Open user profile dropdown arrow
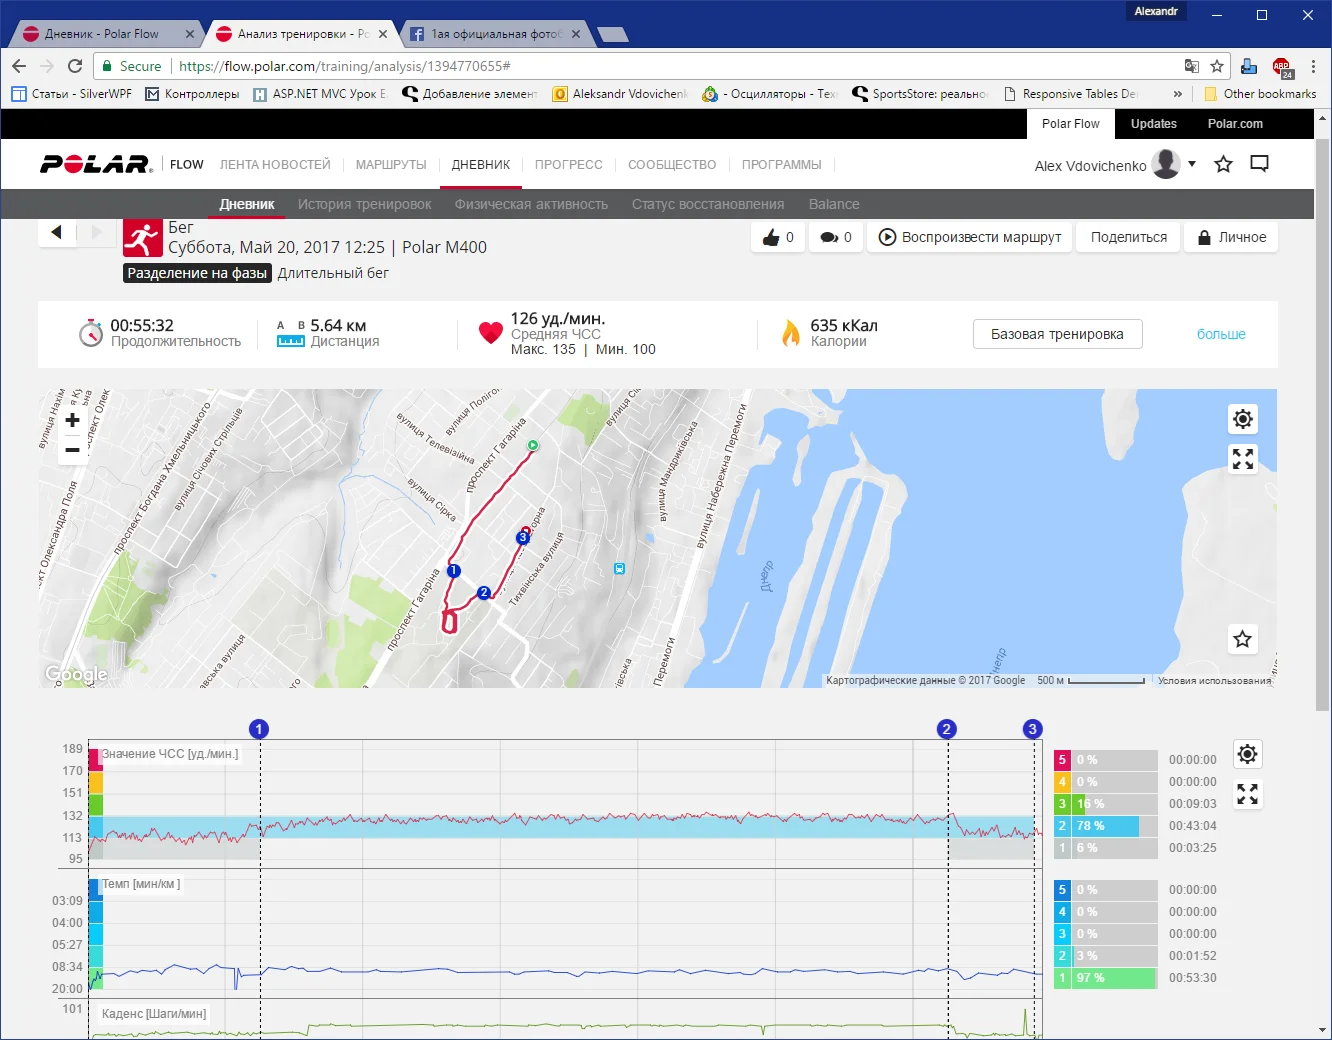This screenshot has width=1332, height=1040. click(1192, 164)
